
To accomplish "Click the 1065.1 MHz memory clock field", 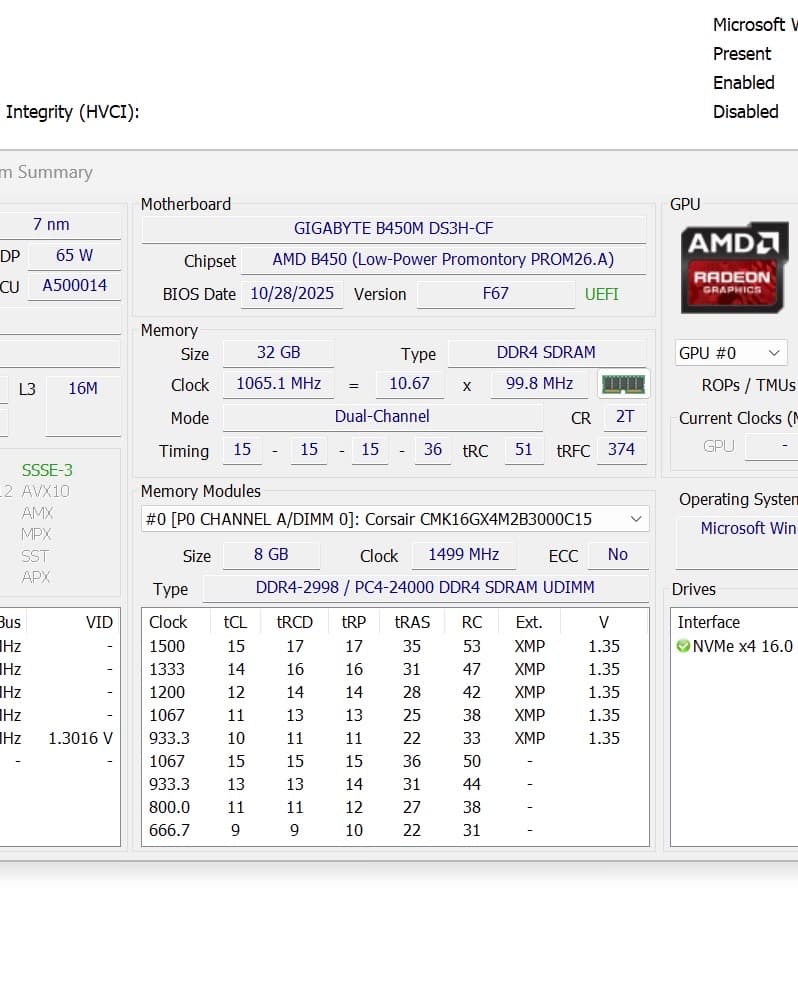I will click(278, 384).
